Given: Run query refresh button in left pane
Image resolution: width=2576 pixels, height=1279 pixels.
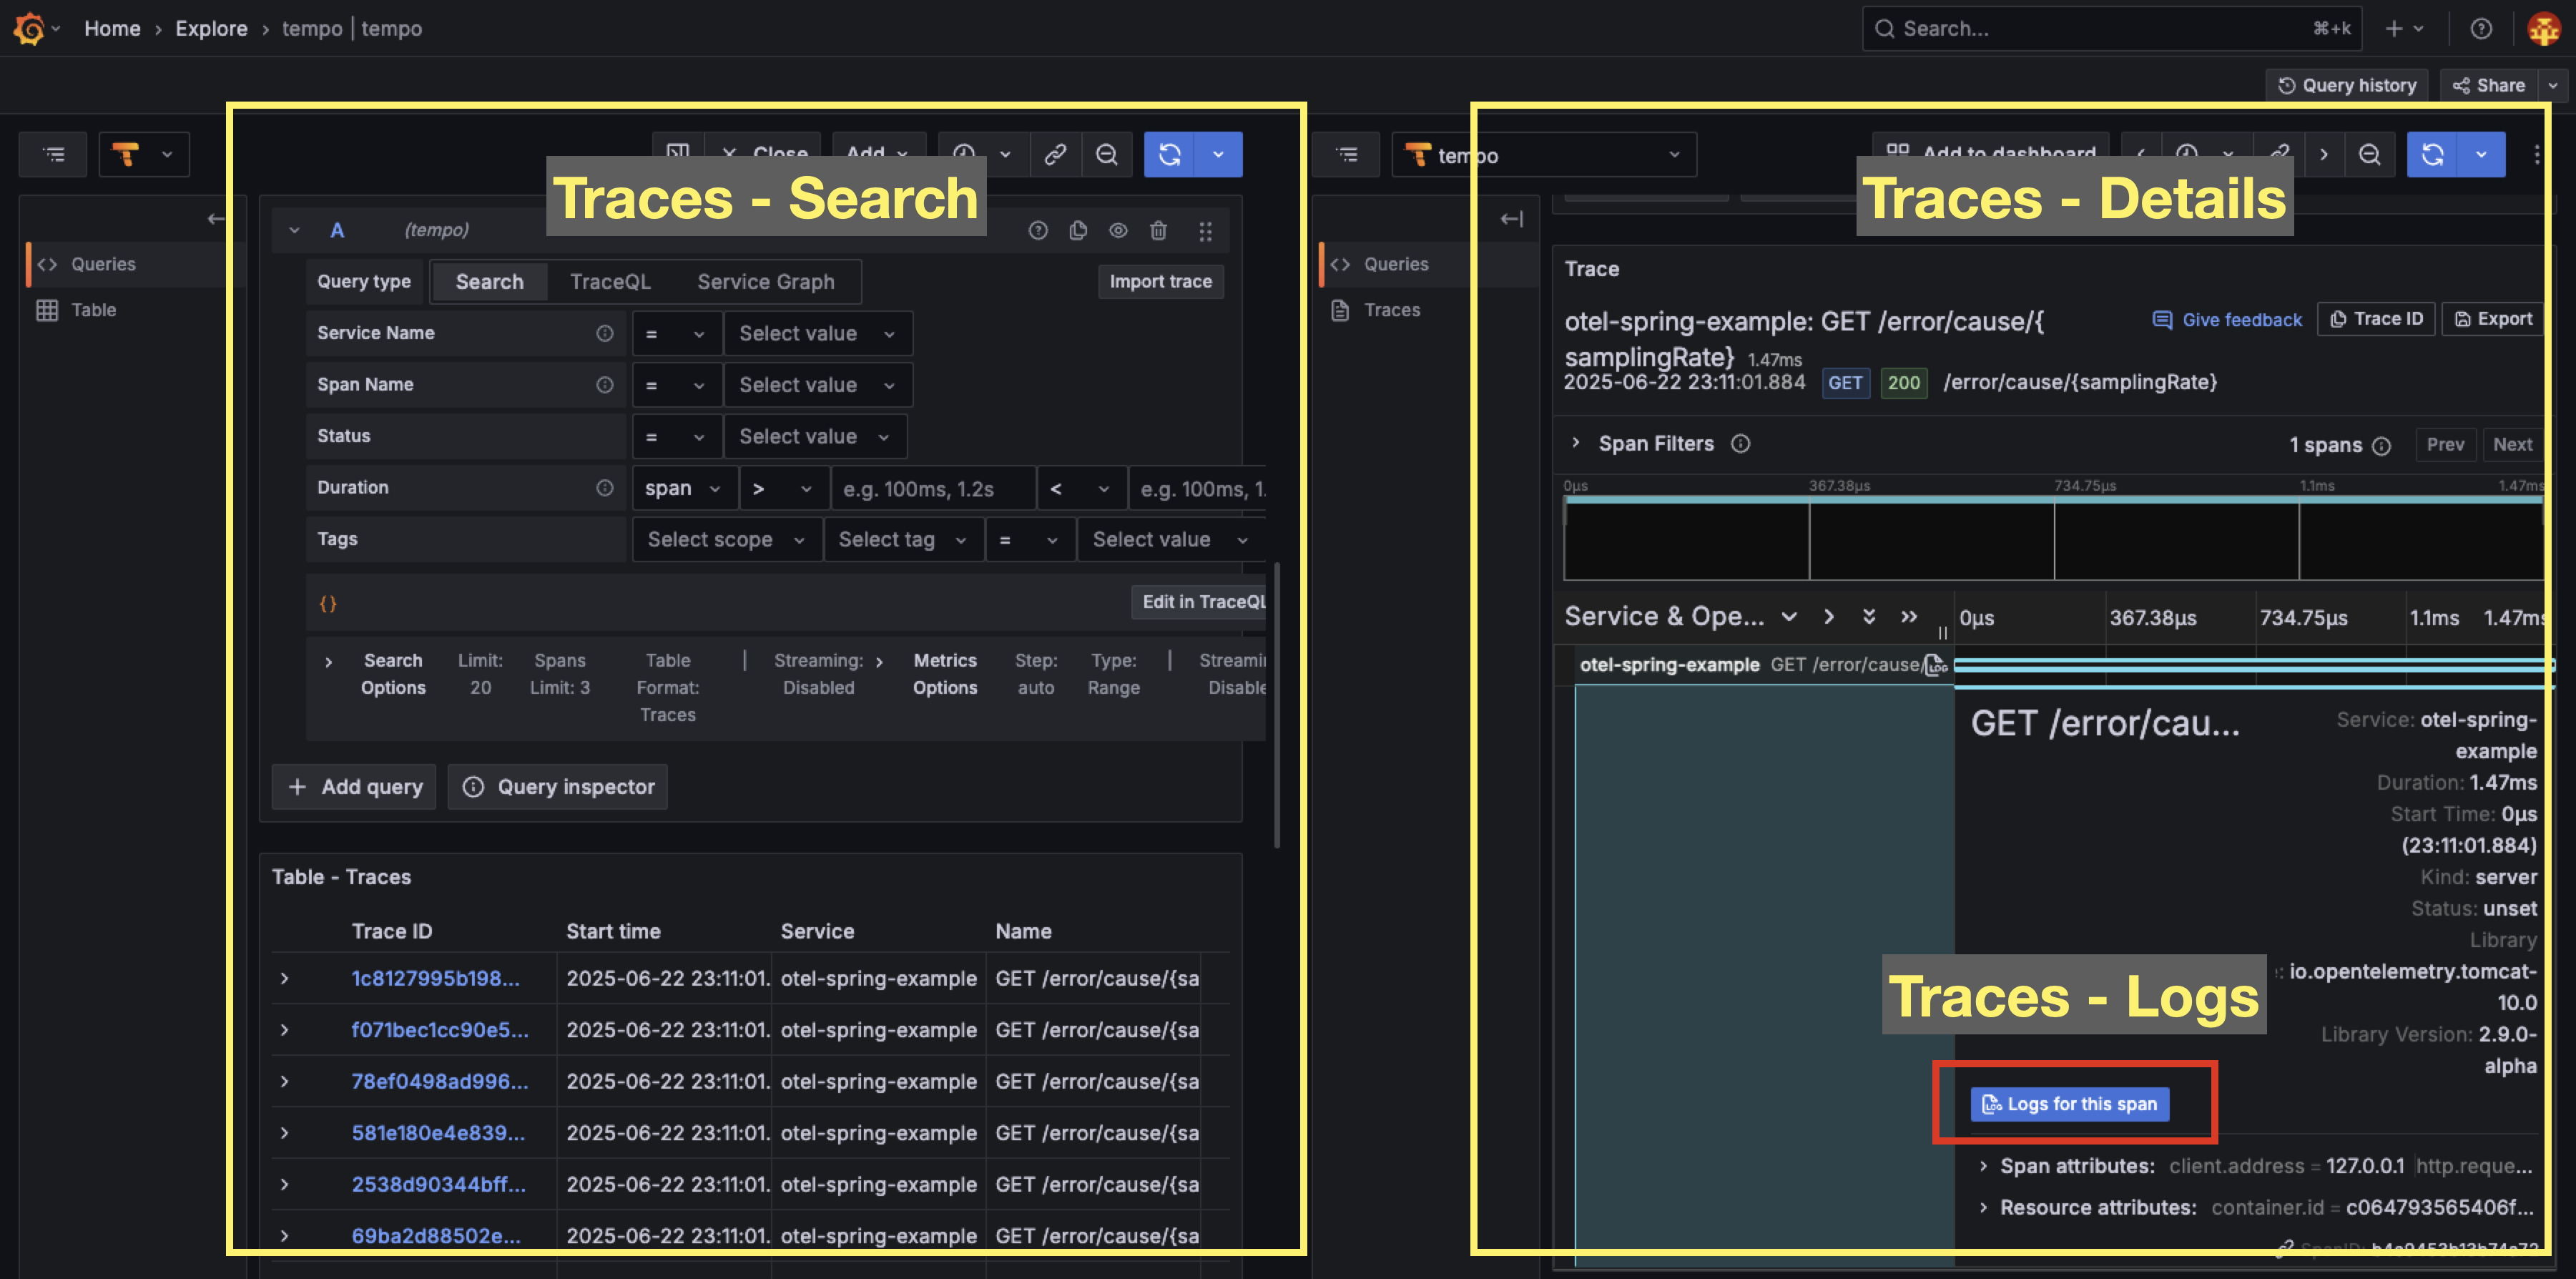Looking at the screenshot, I should click(1169, 154).
